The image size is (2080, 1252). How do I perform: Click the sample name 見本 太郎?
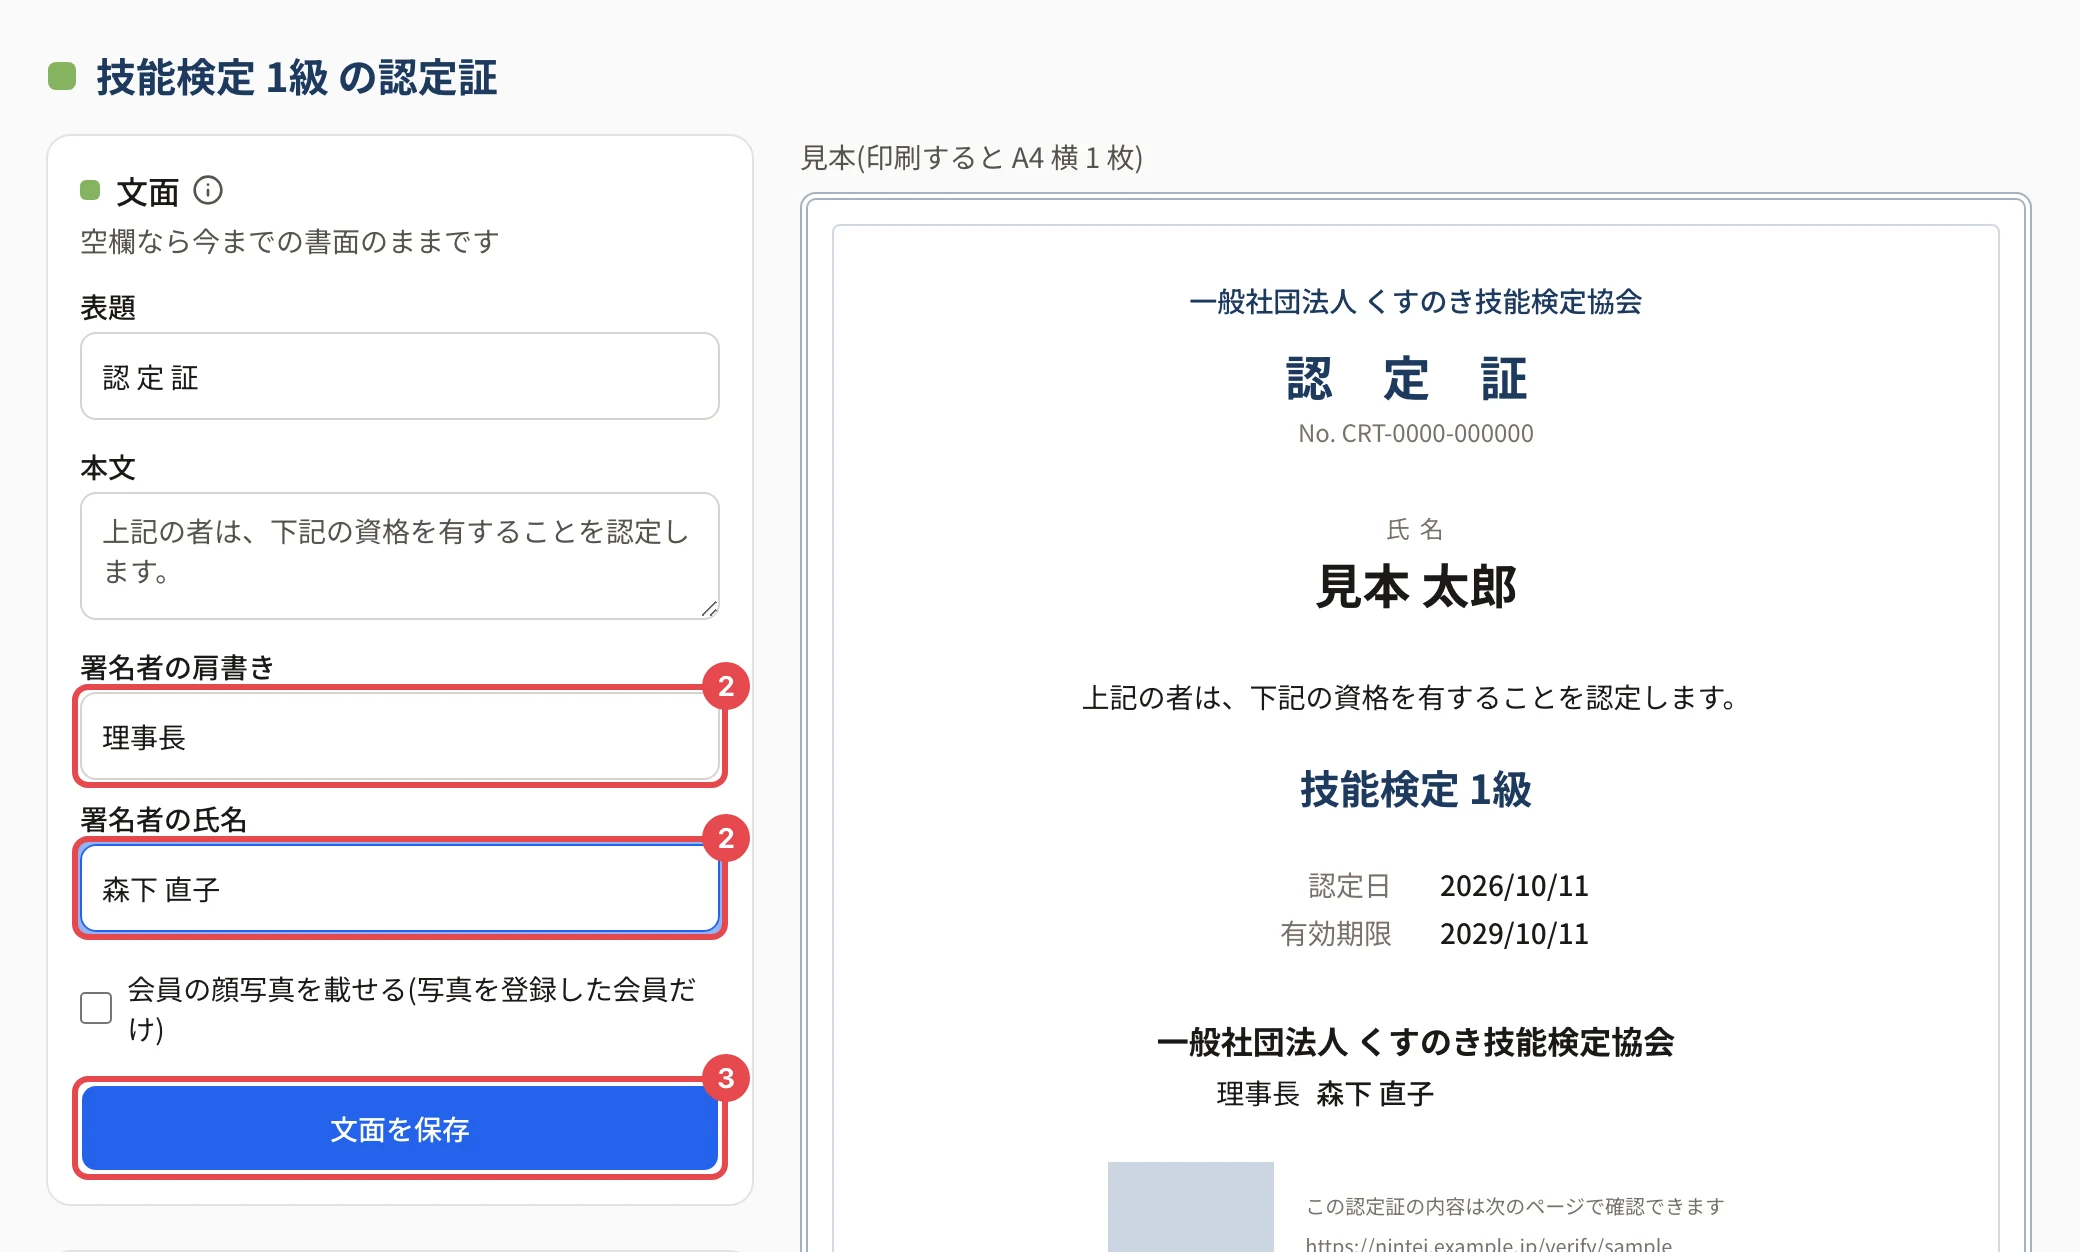1416,586
